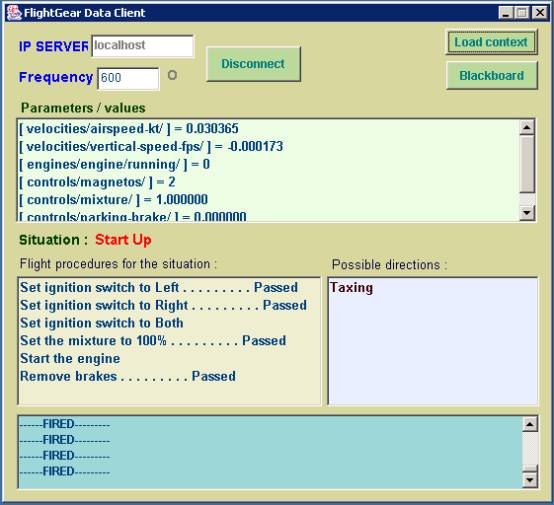This screenshot has width=554, height=505.
Task: Select 'Start the engine' procedure line
Action: 70,359
